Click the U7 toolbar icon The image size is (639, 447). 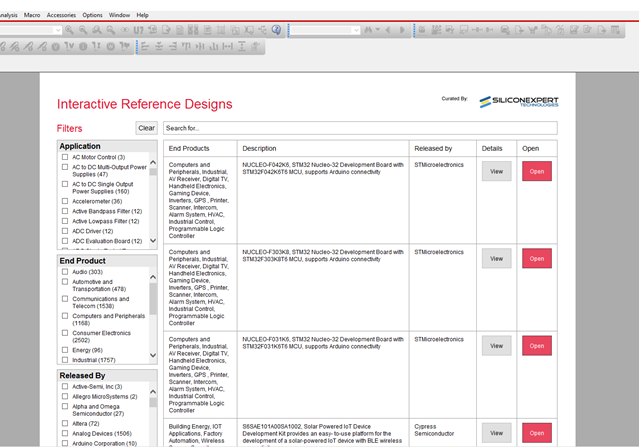139,30
